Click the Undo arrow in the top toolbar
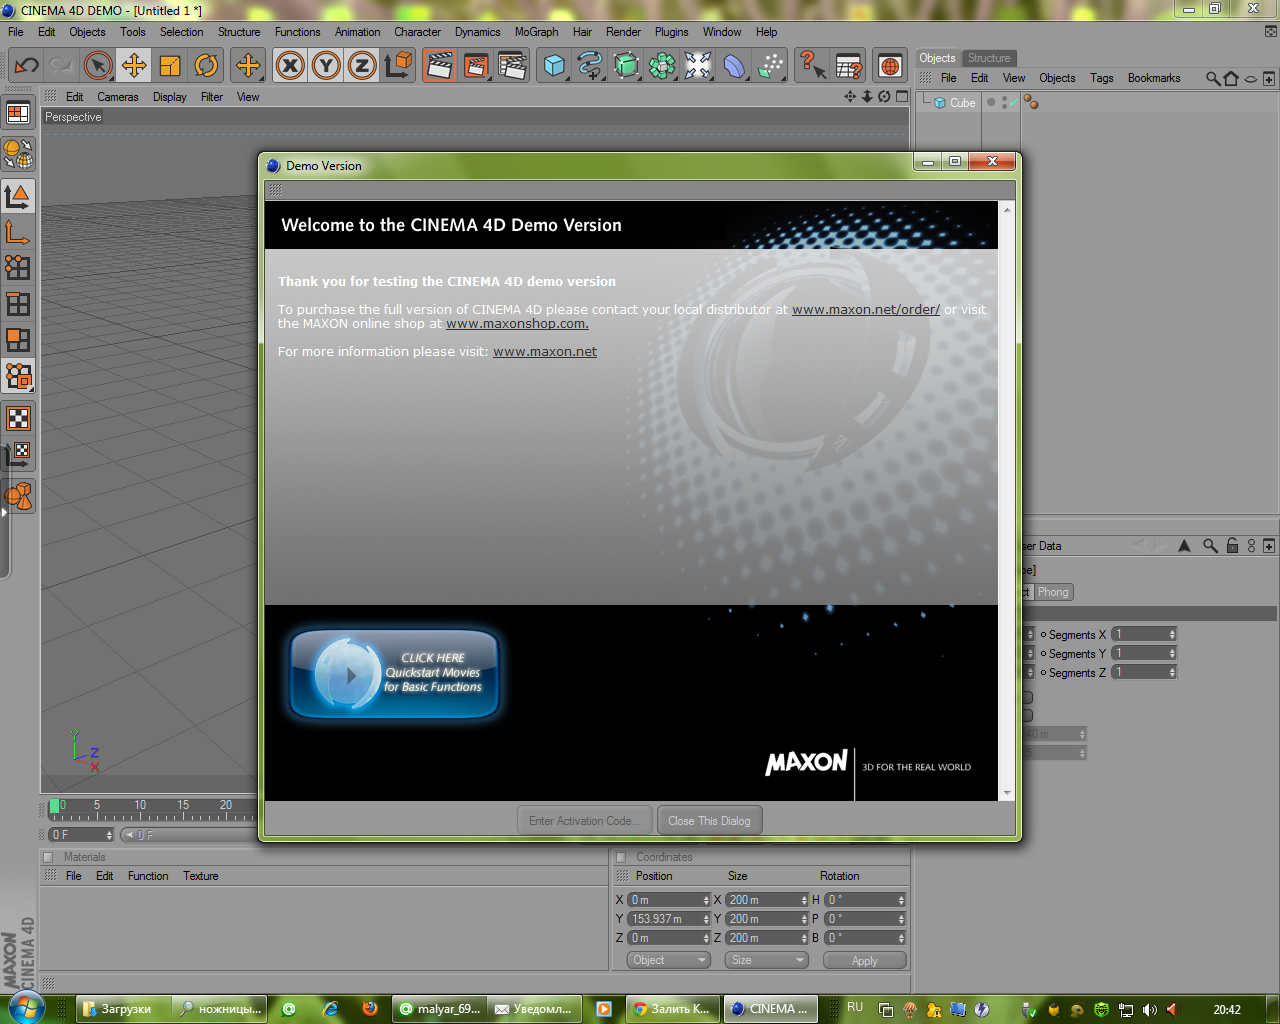 (x=26, y=66)
